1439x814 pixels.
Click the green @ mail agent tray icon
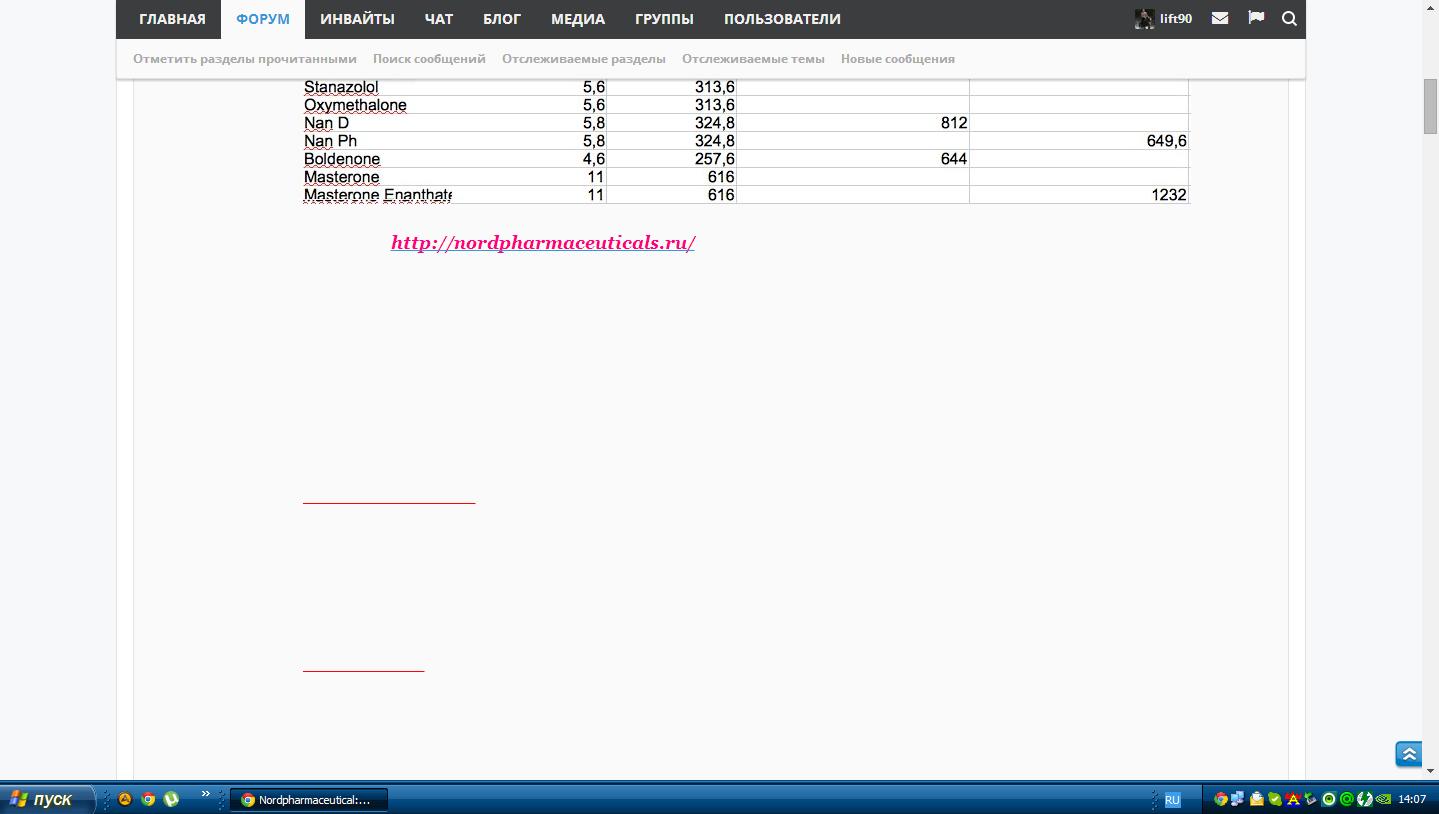[1346, 799]
